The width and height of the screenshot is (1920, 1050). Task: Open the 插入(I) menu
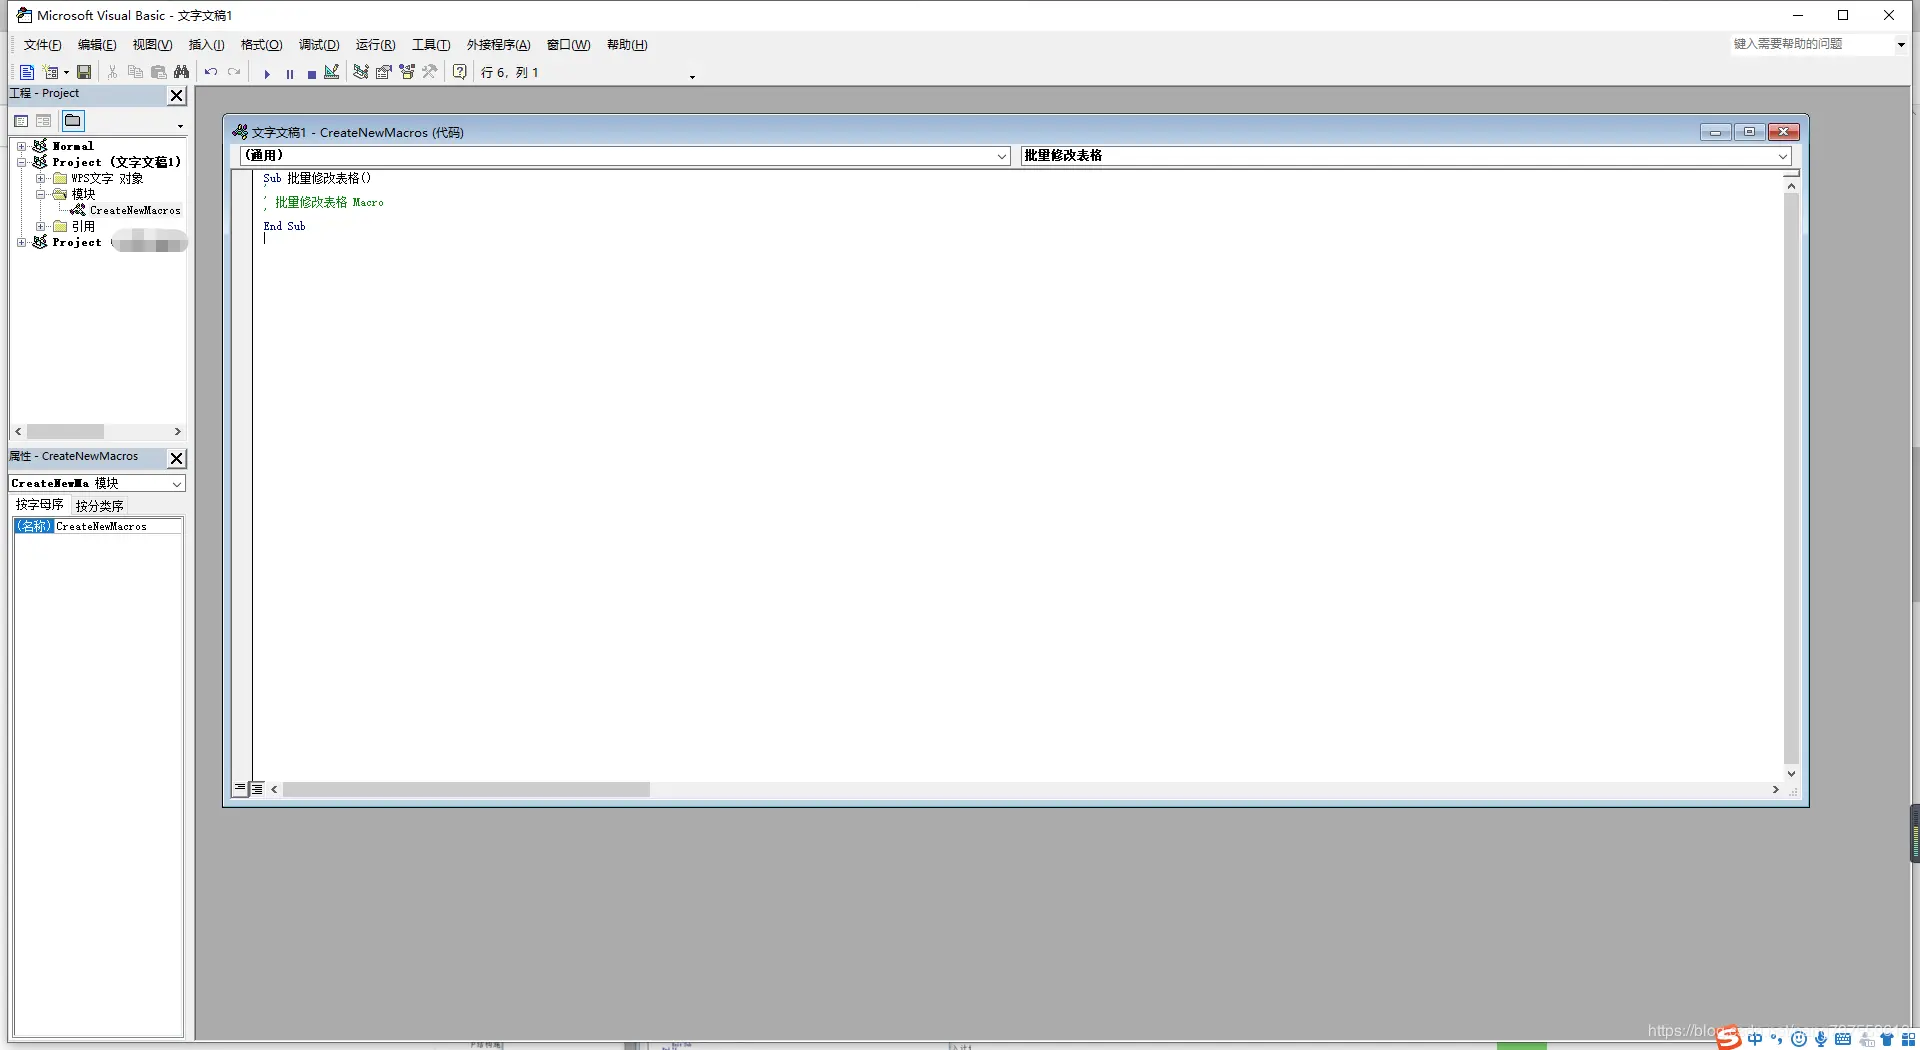pyautogui.click(x=206, y=45)
